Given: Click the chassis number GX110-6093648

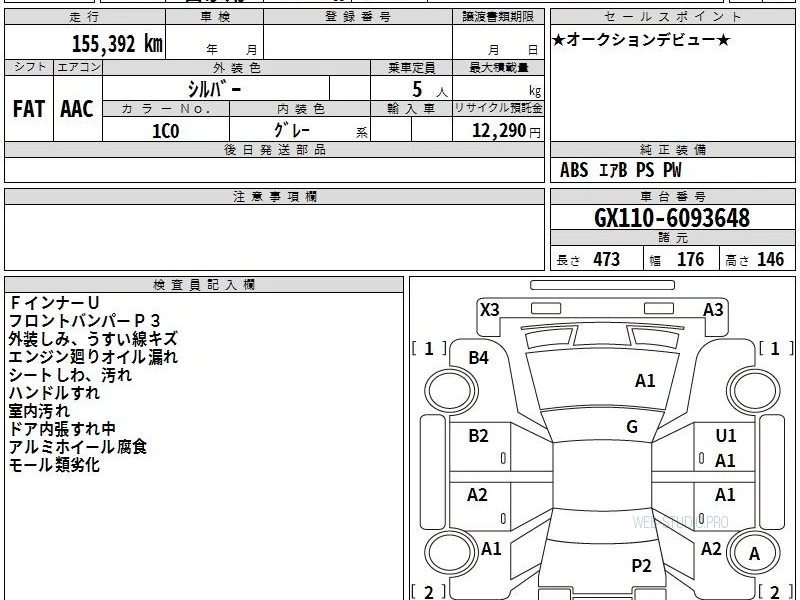Looking at the screenshot, I should coord(672,218).
